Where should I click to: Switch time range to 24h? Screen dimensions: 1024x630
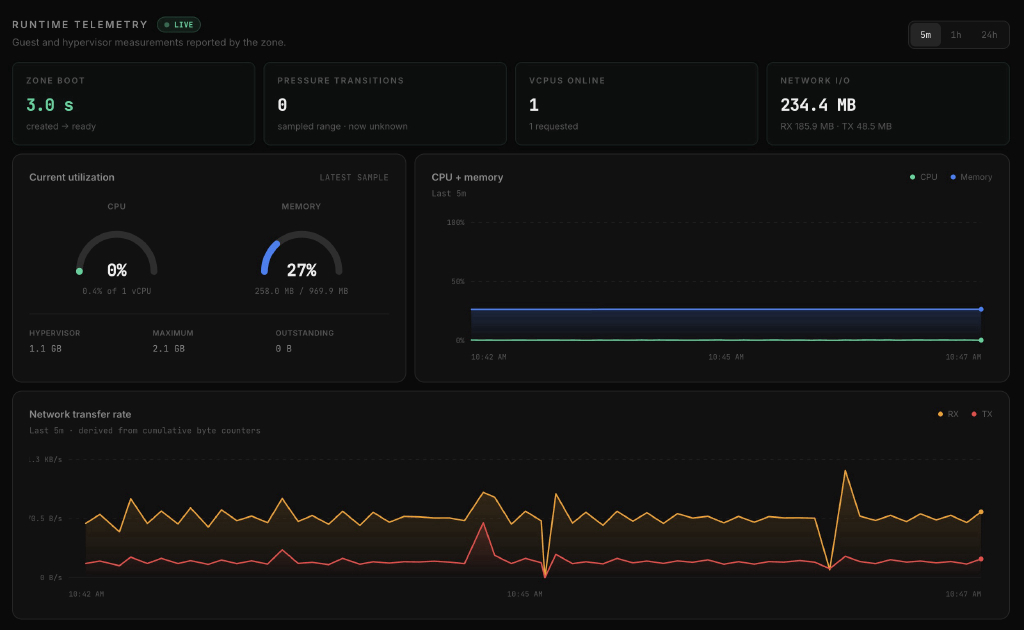click(x=989, y=35)
